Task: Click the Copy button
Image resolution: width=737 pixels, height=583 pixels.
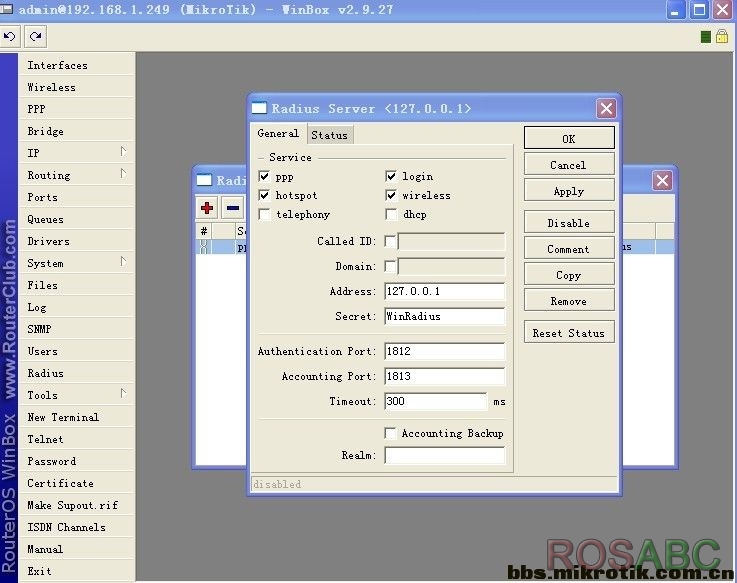Action: (569, 275)
